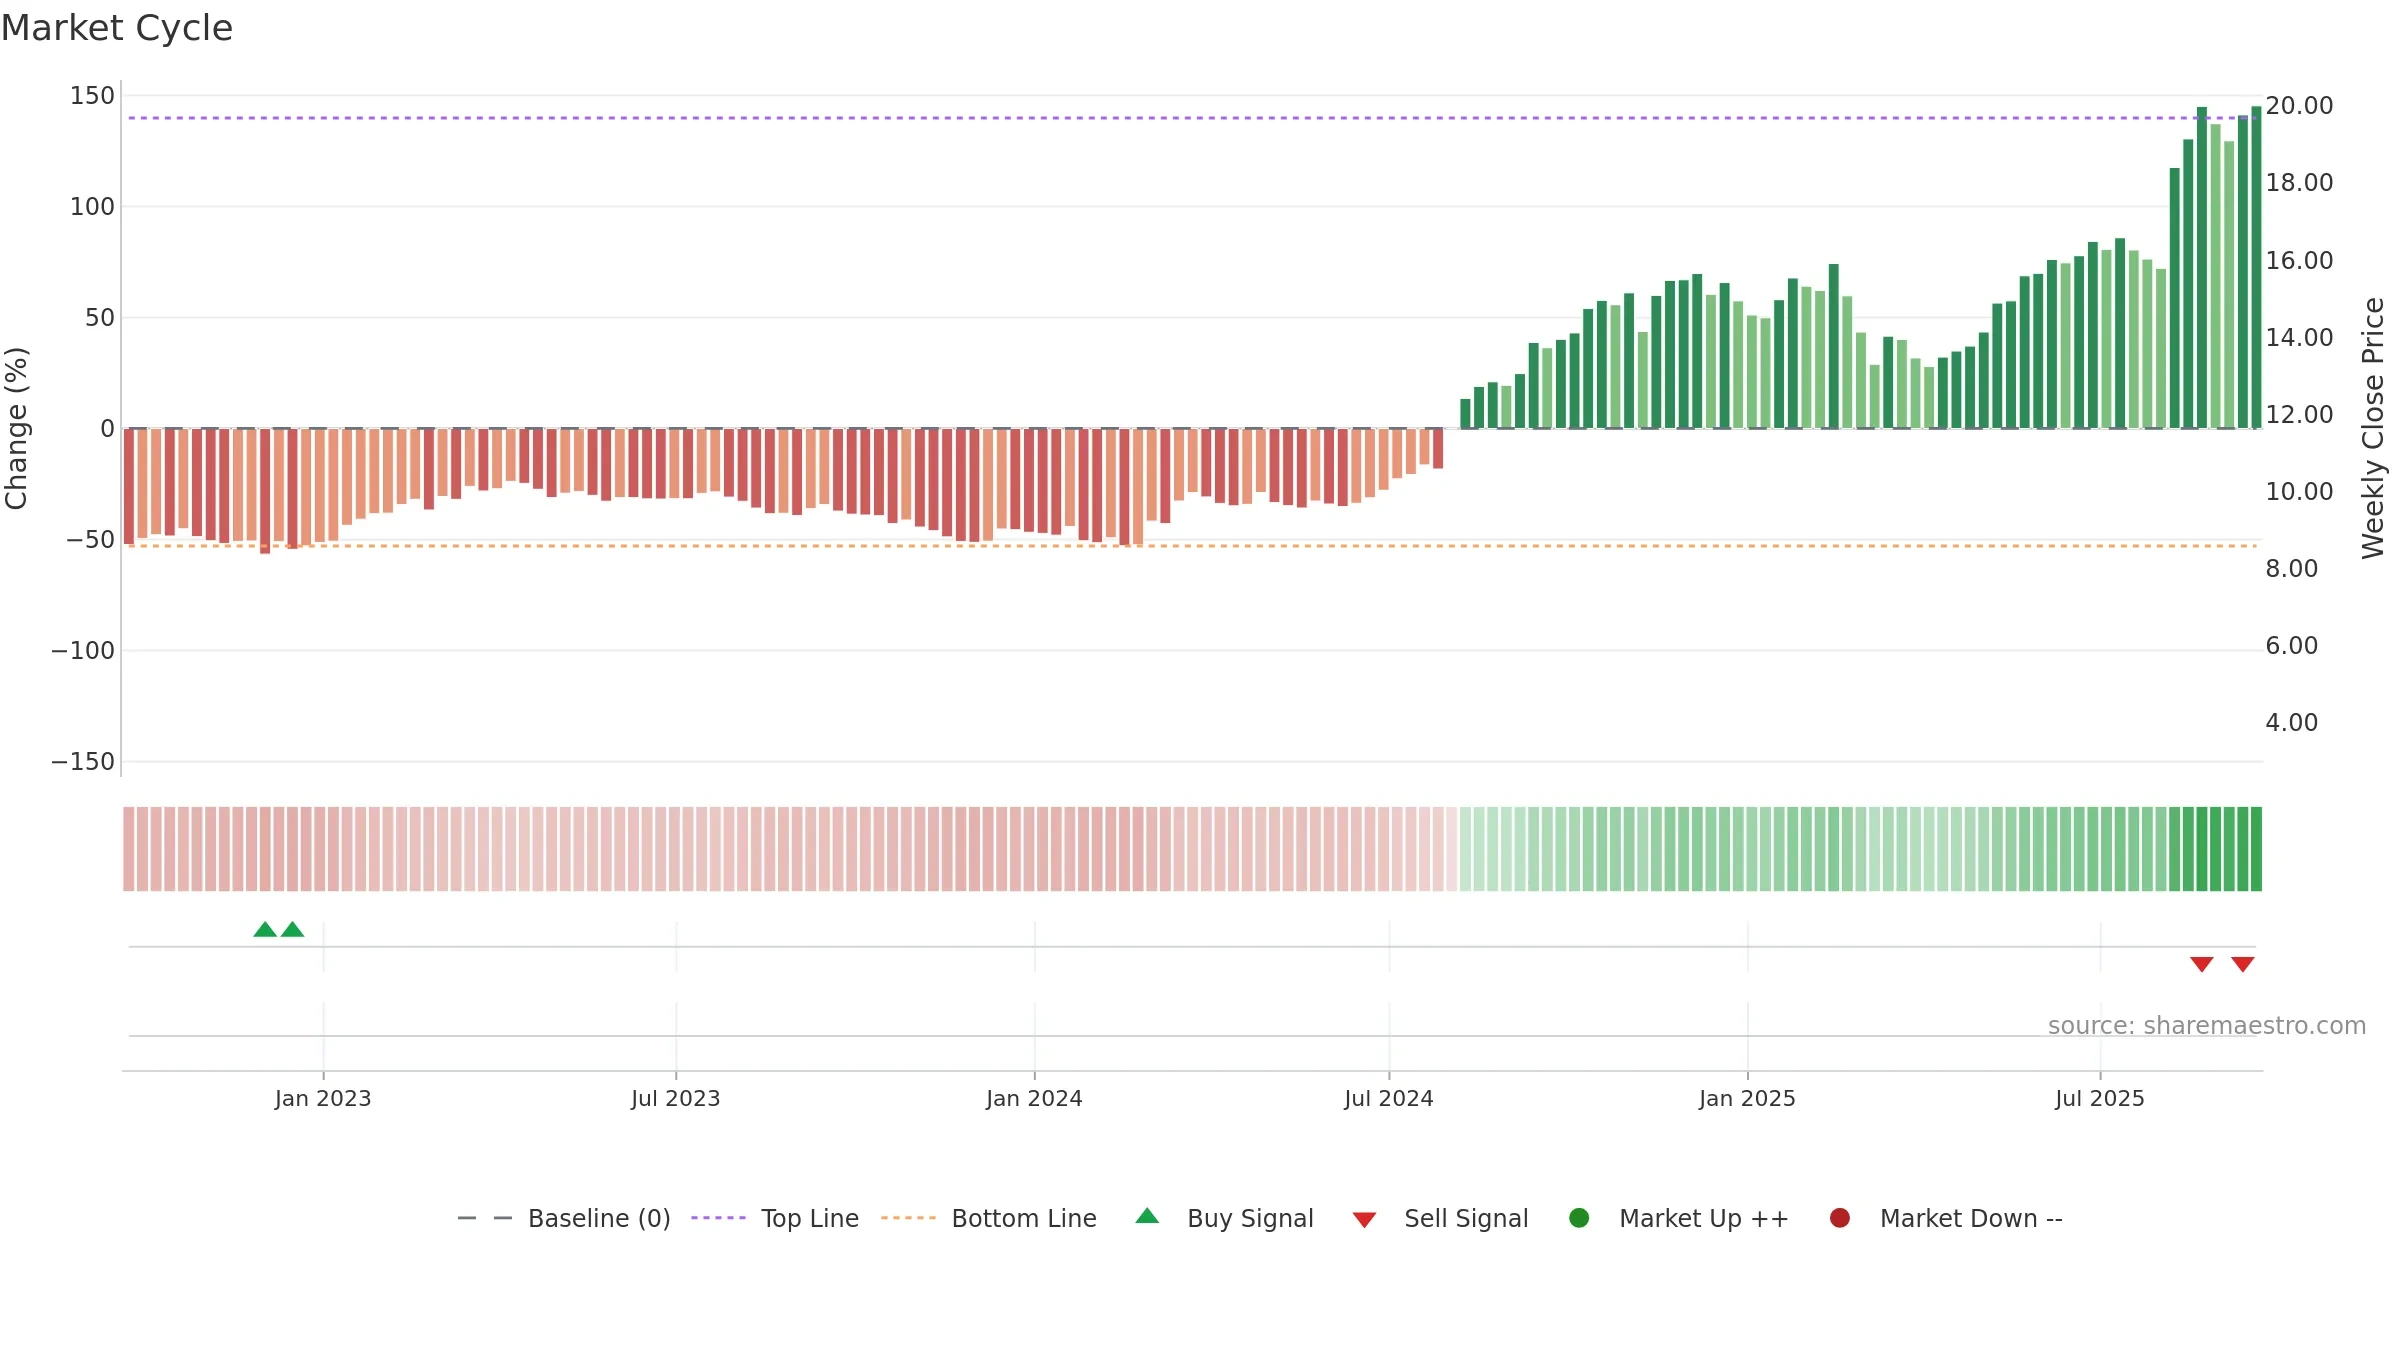Screen dimensions: 2400x1350
Task: Click the −50 tick on left axis
Action: [91, 540]
